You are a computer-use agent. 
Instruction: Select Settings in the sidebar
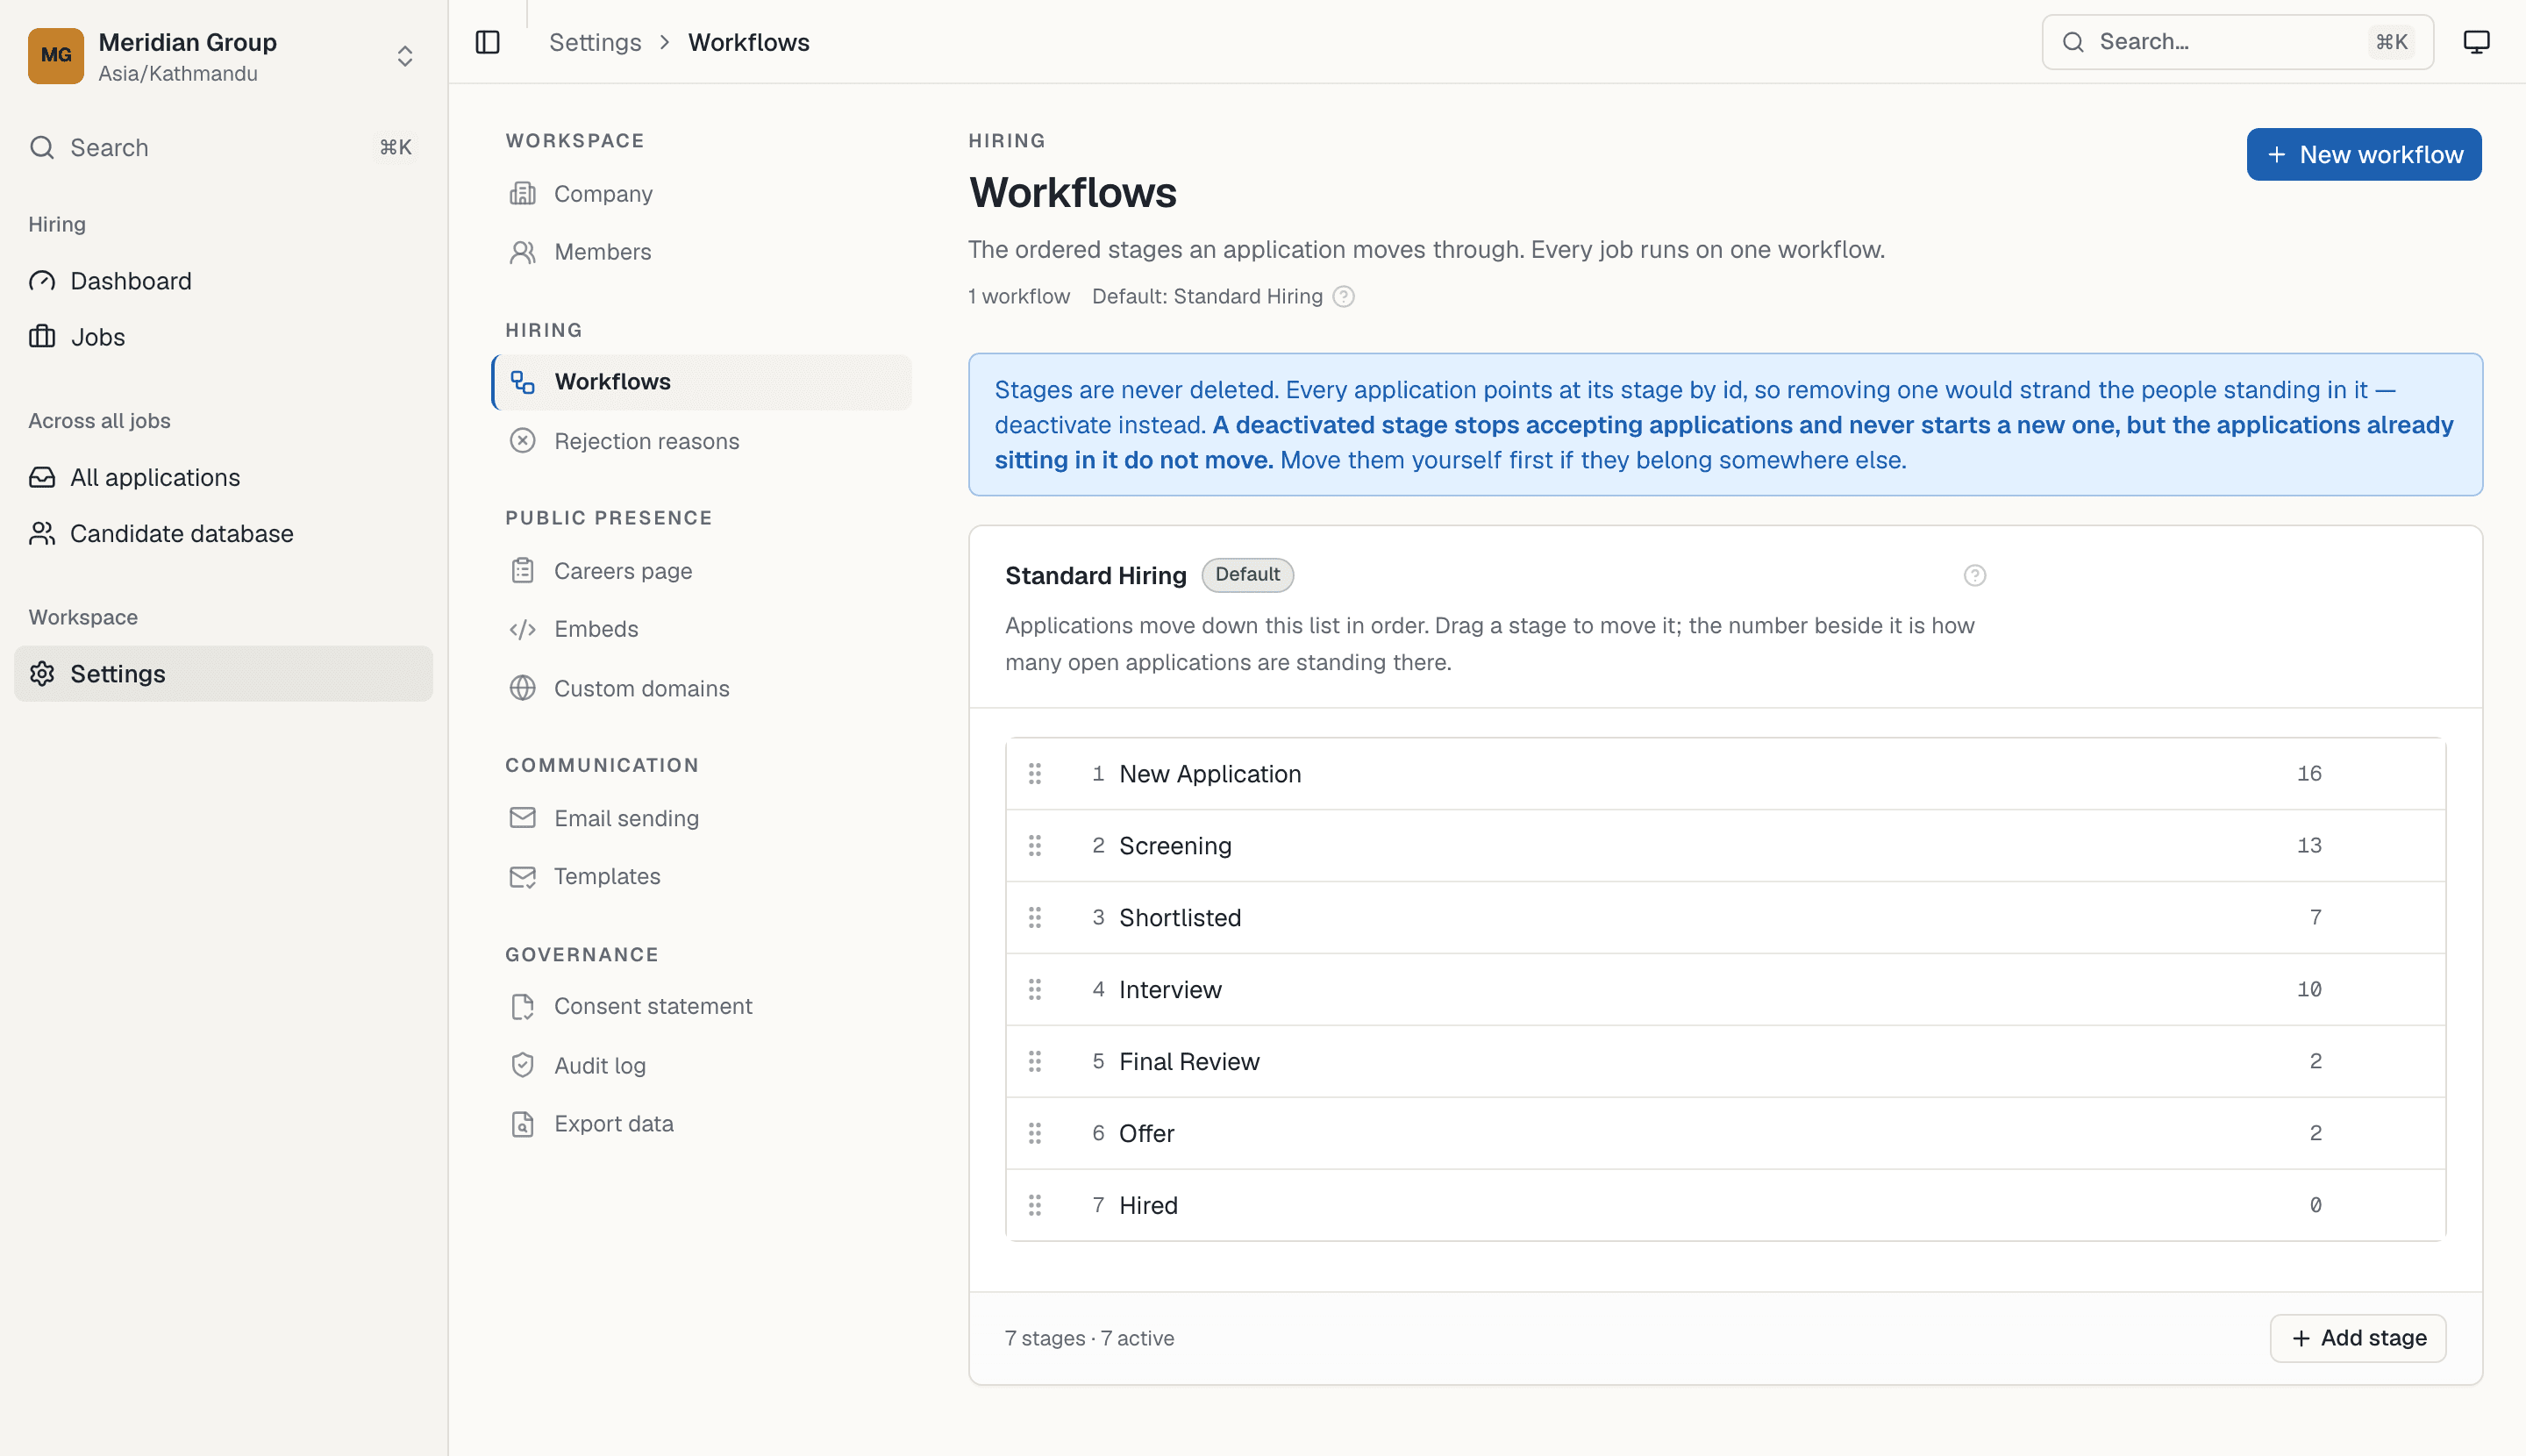coord(223,674)
